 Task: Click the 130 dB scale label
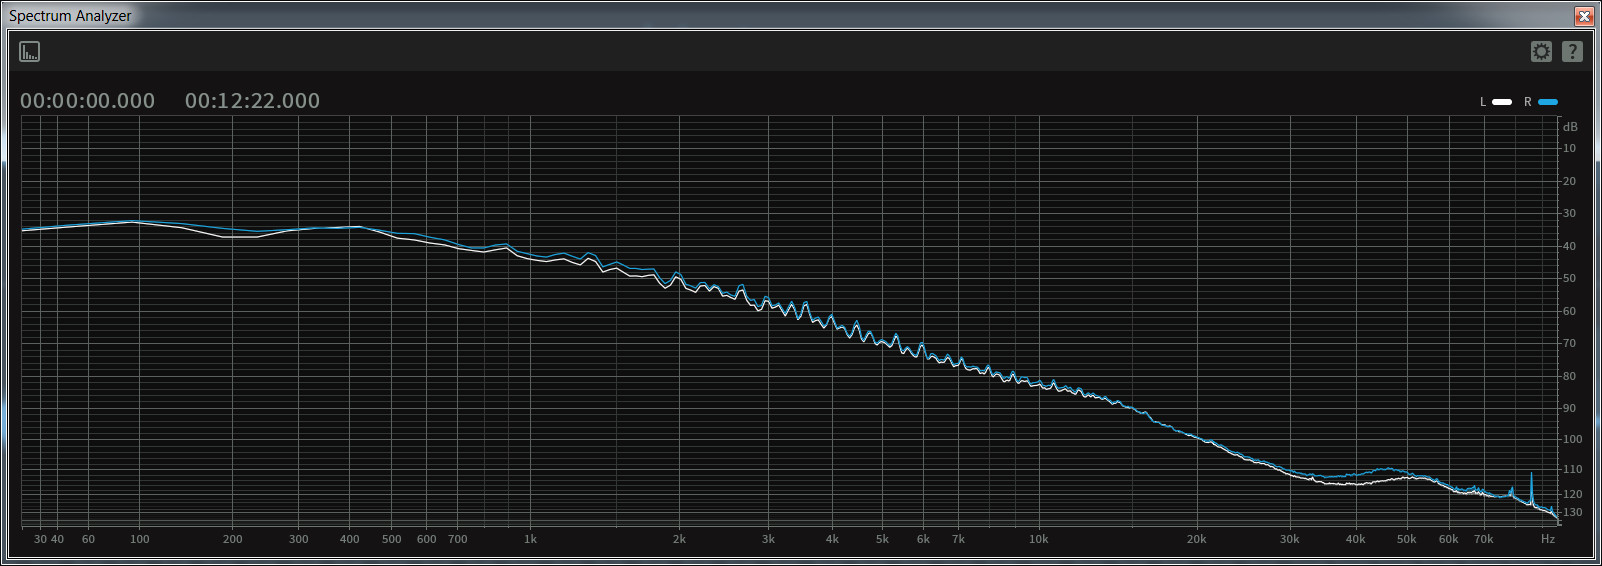[x=1573, y=512]
